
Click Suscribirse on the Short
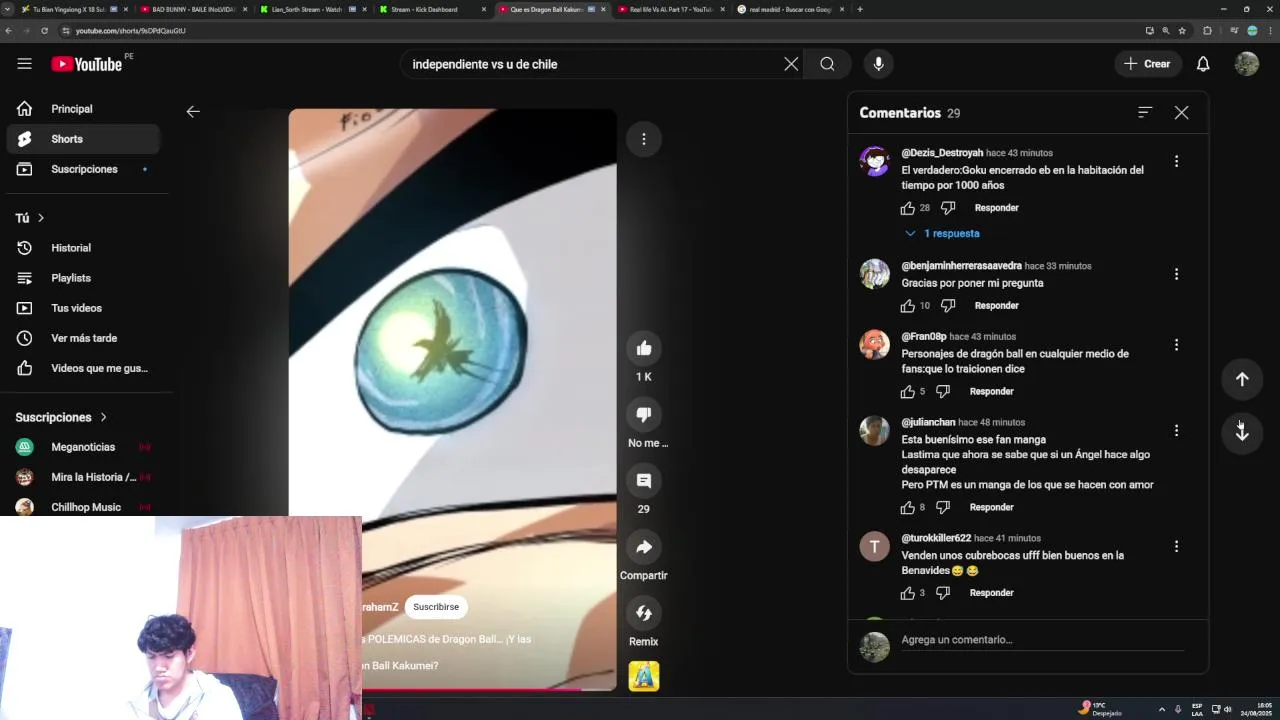point(436,607)
